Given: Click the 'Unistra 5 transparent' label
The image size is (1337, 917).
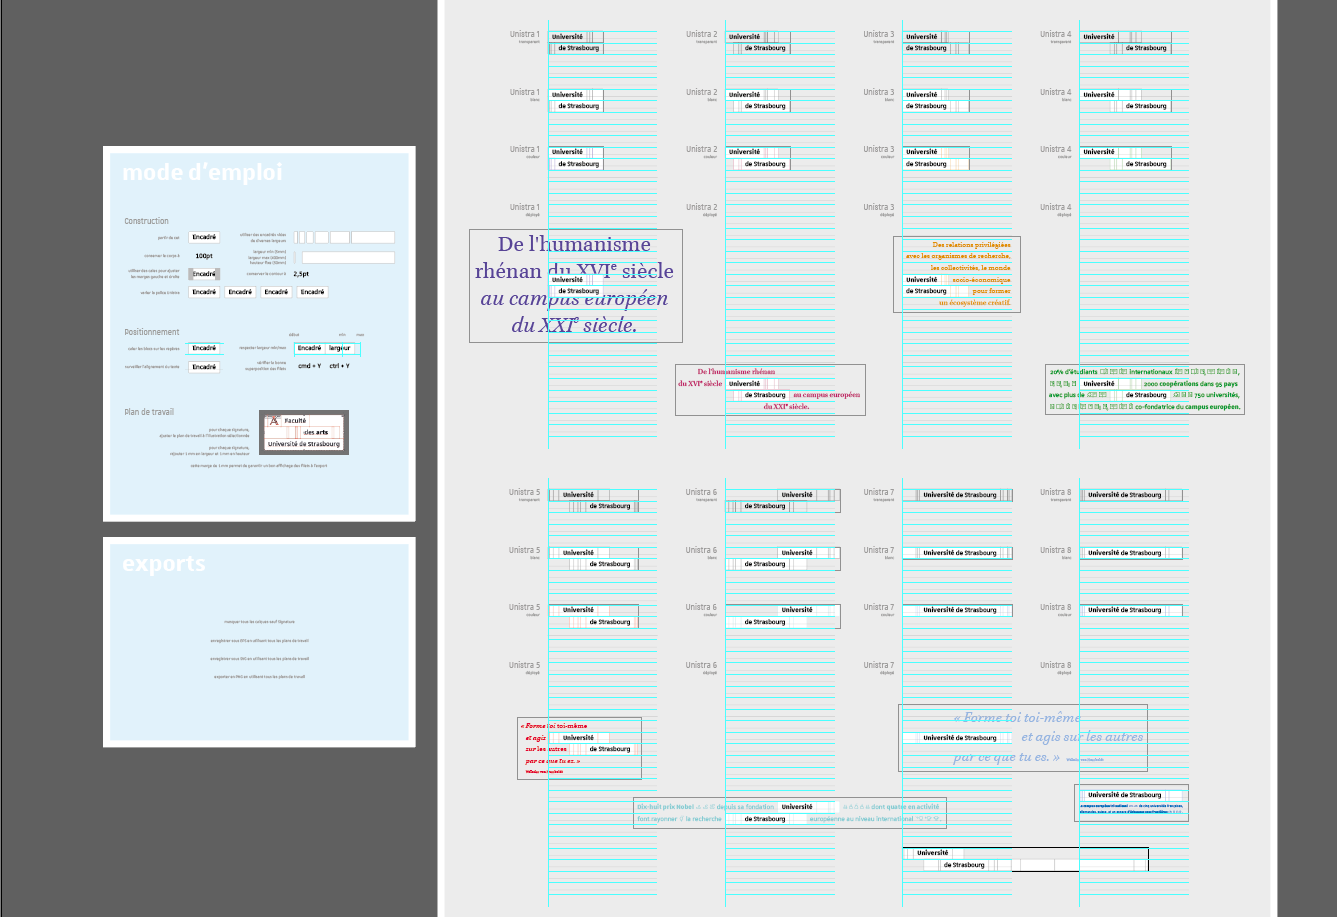Looking at the screenshot, I should (524, 495).
